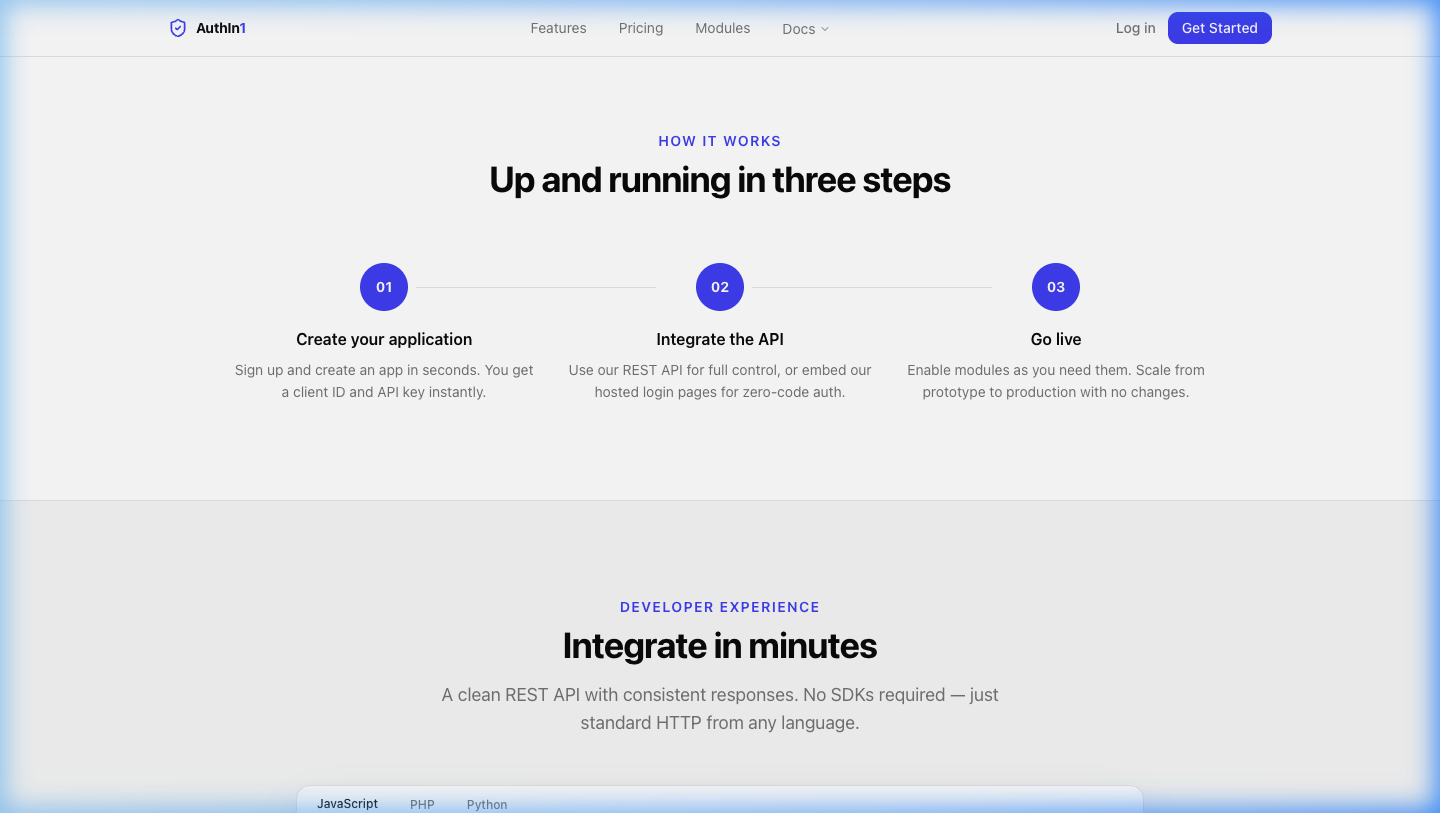The width and height of the screenshot is (1440, 813).
Task: Click the Get Started button
Action: click(x=1220, y=28)
